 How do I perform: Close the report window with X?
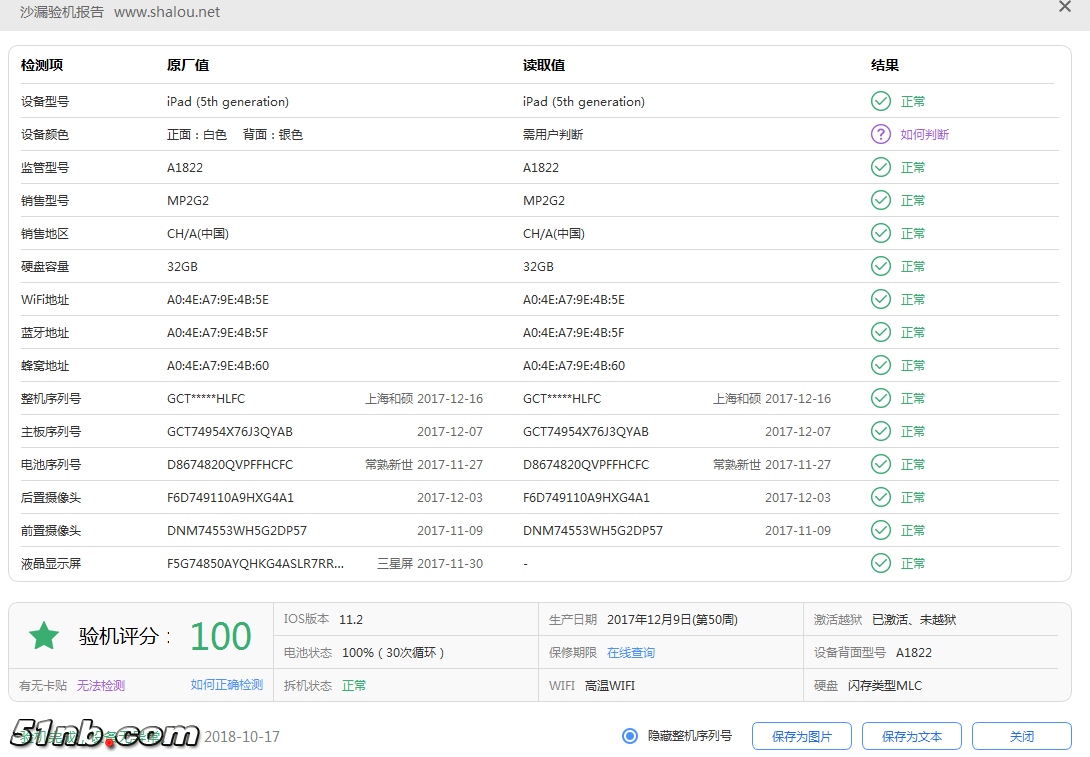1065,8
